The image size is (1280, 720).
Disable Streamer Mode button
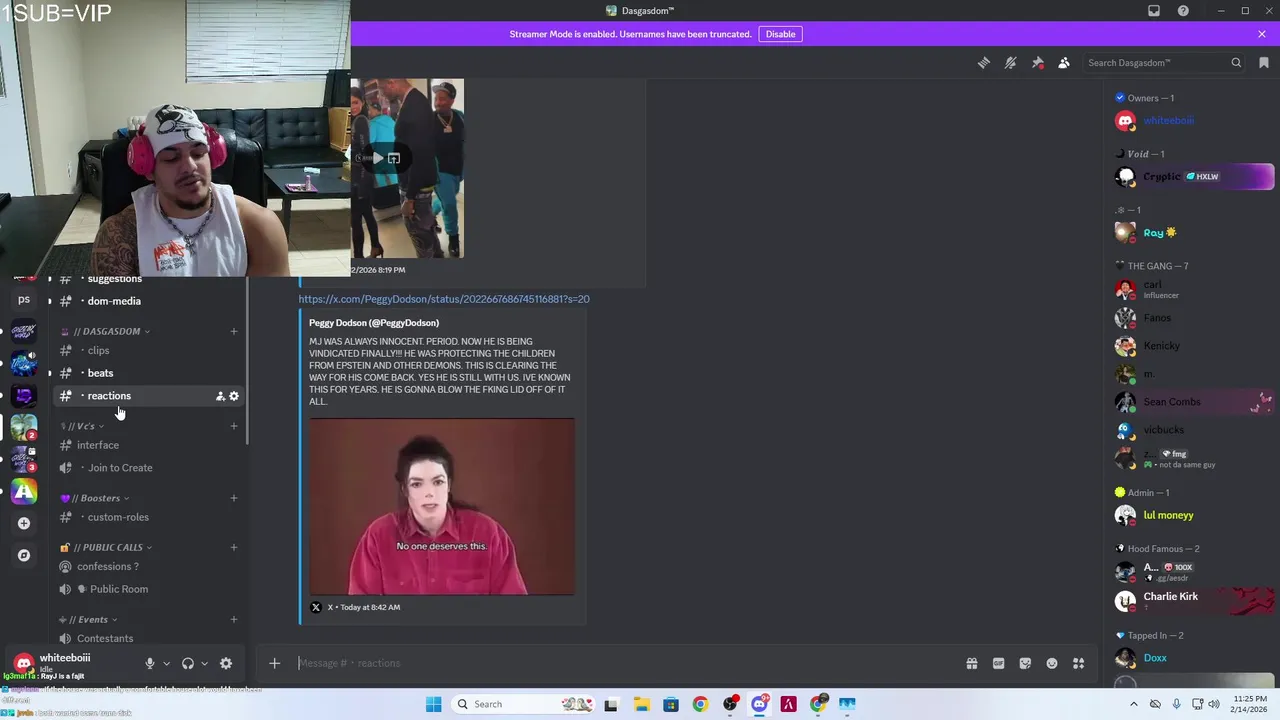tap(780, 34)
